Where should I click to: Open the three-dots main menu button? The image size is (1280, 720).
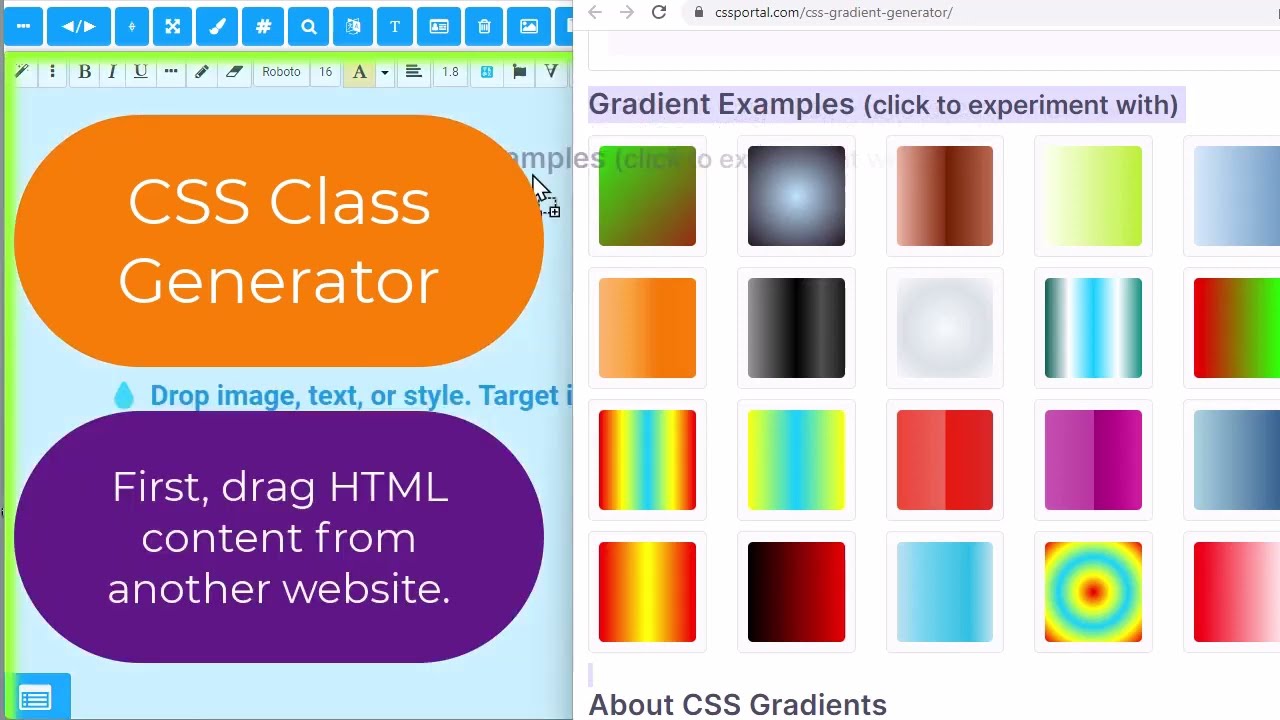pyautogui.click(x=24, y=27)
